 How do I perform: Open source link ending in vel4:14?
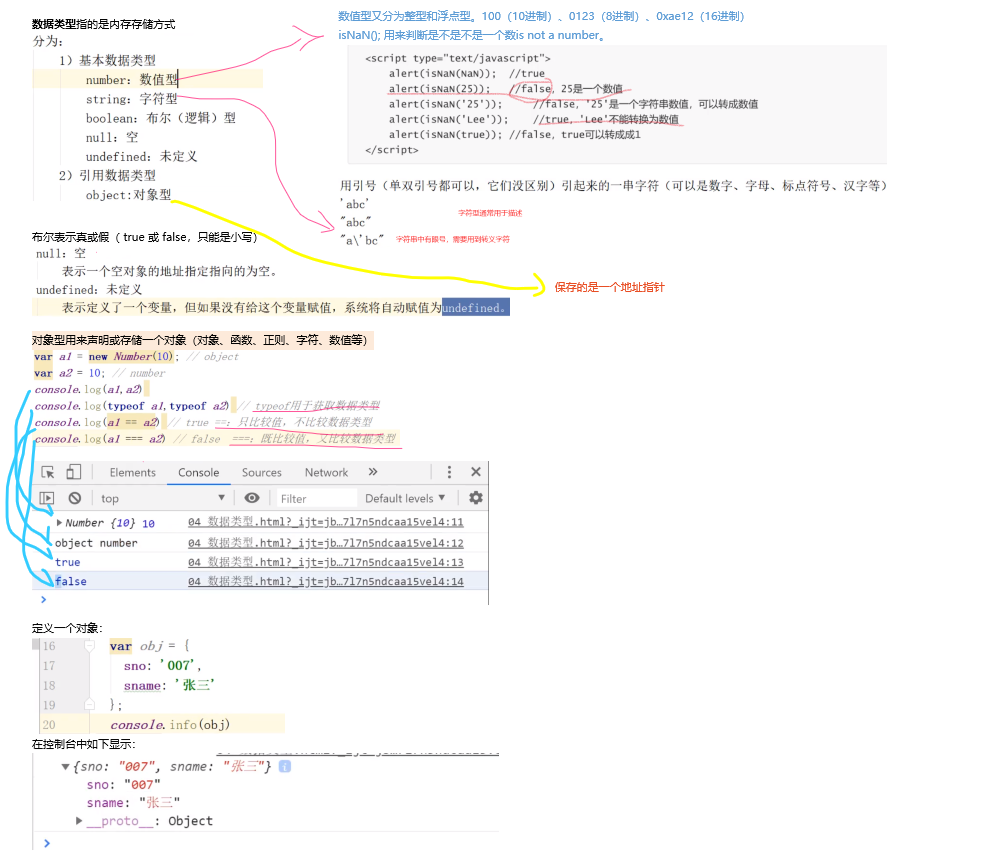point(325,581)
